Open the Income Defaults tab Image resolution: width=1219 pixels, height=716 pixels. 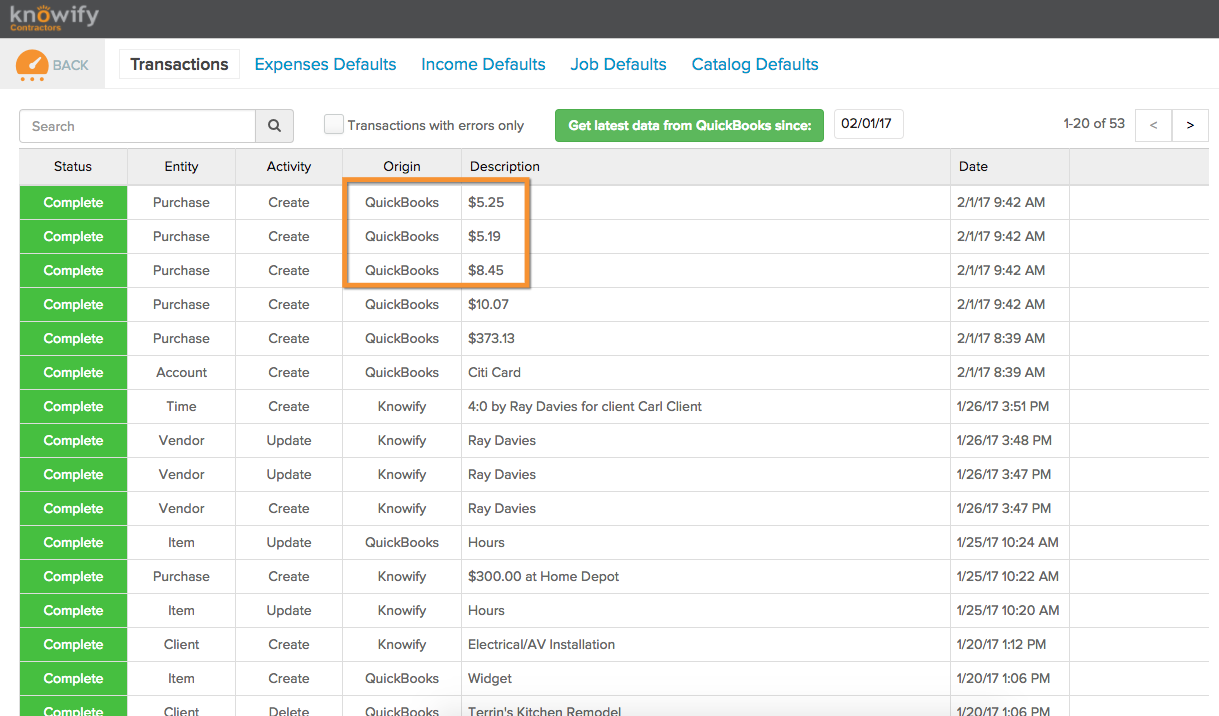point(483,64)
